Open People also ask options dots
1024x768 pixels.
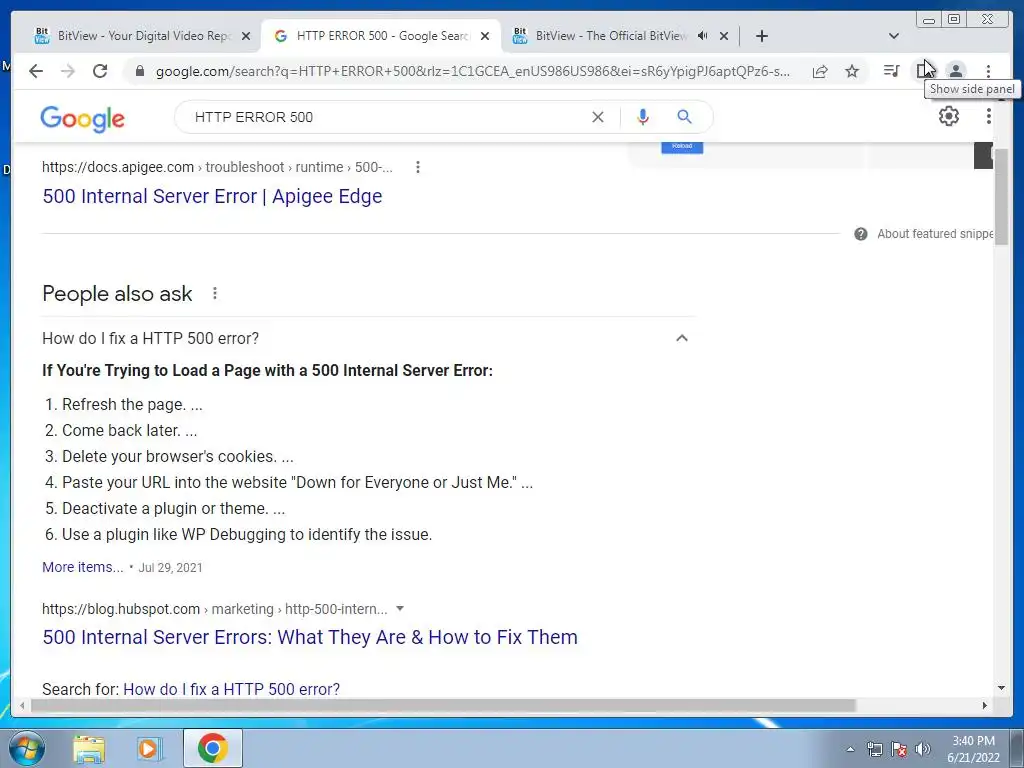(215, 293)
